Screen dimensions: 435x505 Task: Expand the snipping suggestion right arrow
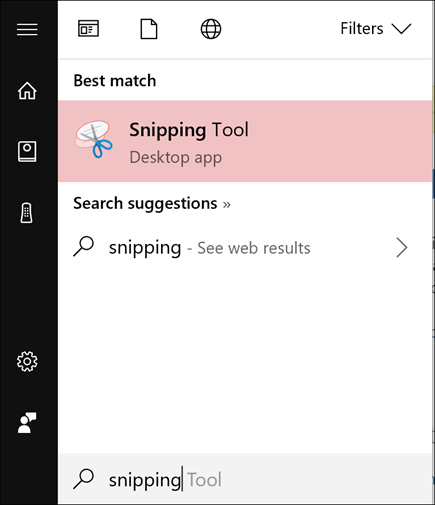402,248
